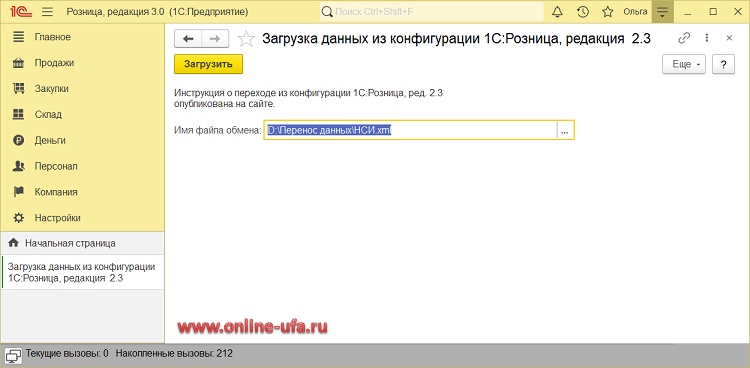The width and height of the screenshot is (750, 368).
Task: Add form to favorites with star
Action: (246, 39)
